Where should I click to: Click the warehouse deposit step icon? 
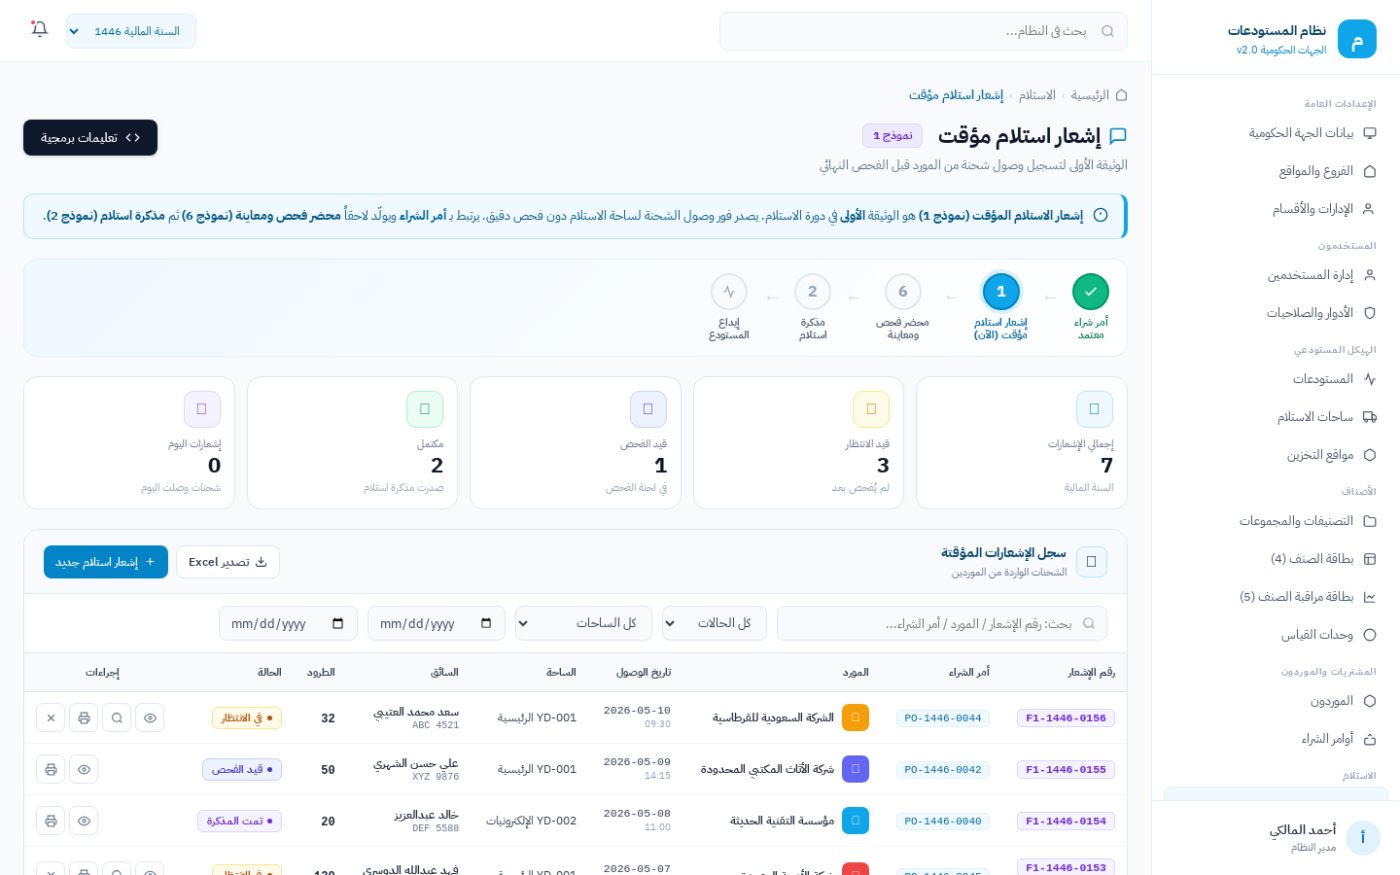pos(729,292)
